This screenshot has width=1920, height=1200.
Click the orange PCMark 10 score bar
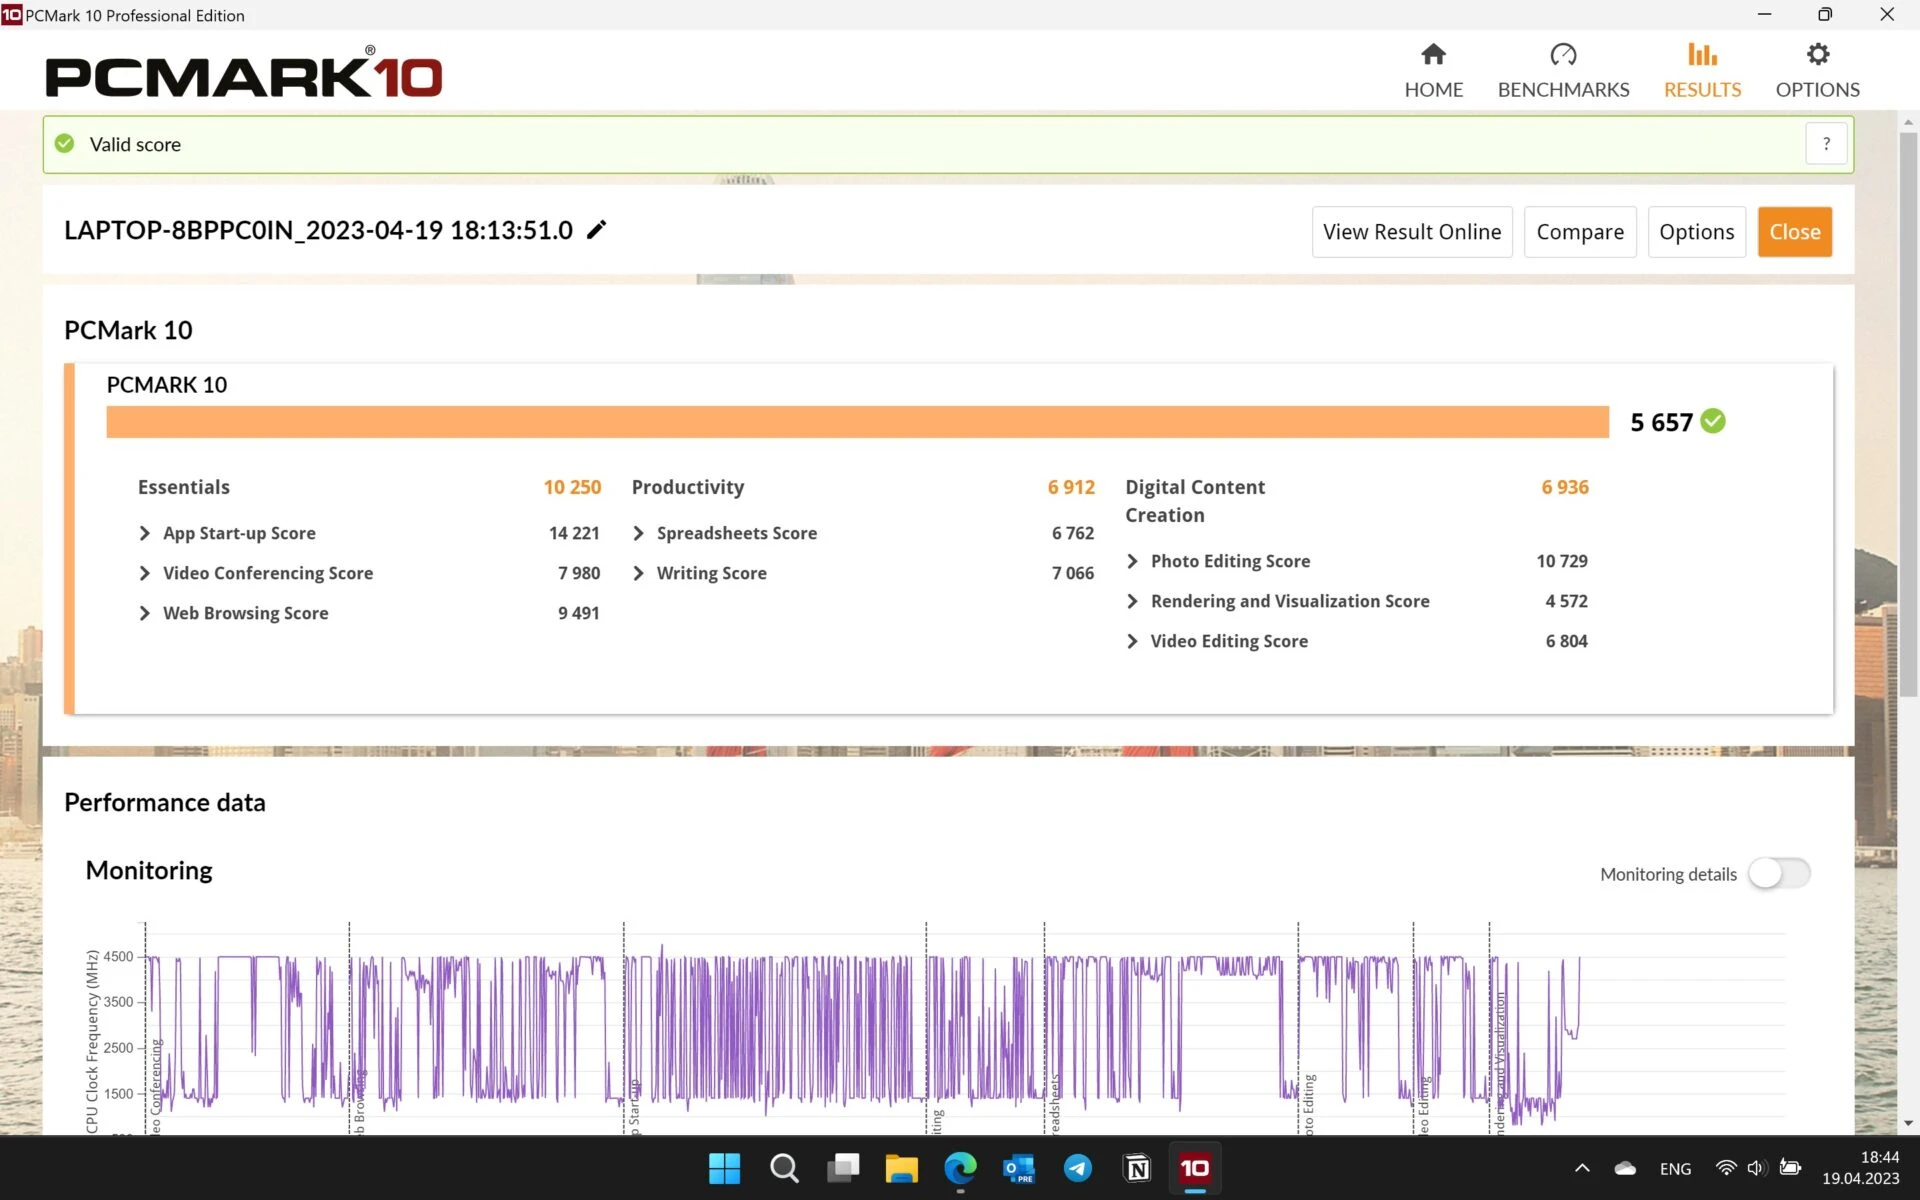coord(857,422)
